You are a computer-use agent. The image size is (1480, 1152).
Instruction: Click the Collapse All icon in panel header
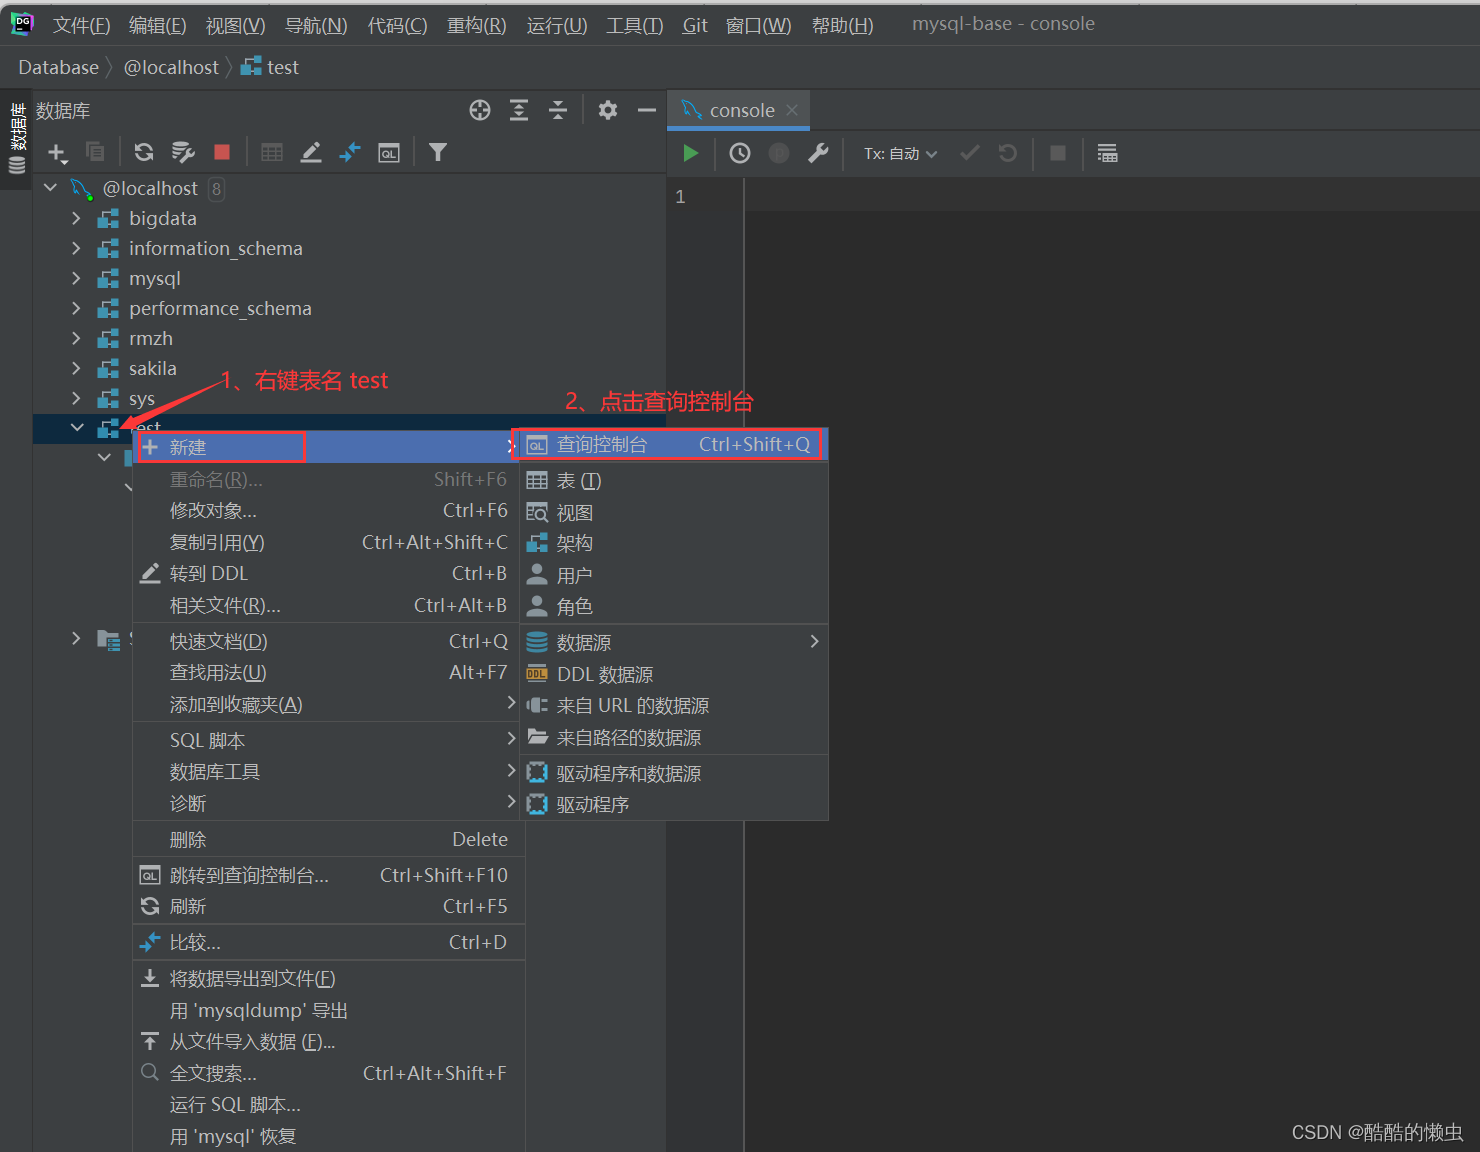558,110
